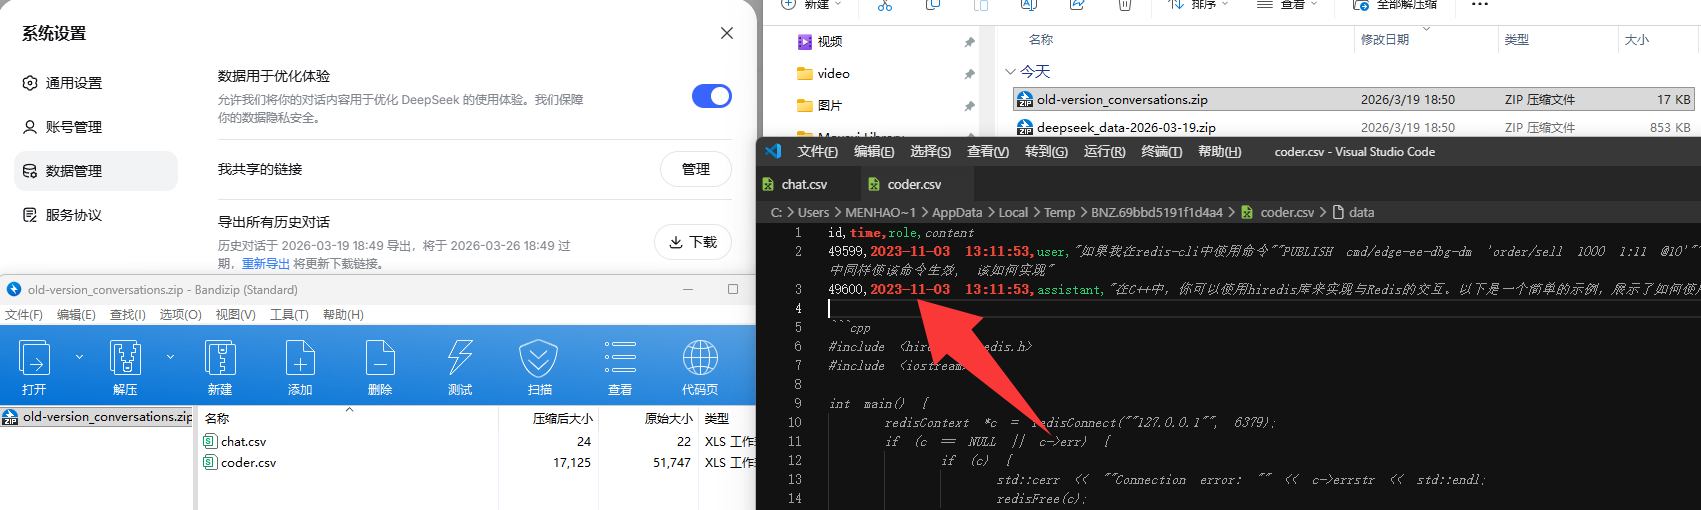The image size is (1701, 510).
Task: Click AppData in VS Code breadcrumb path
Action: click(957, 213)
